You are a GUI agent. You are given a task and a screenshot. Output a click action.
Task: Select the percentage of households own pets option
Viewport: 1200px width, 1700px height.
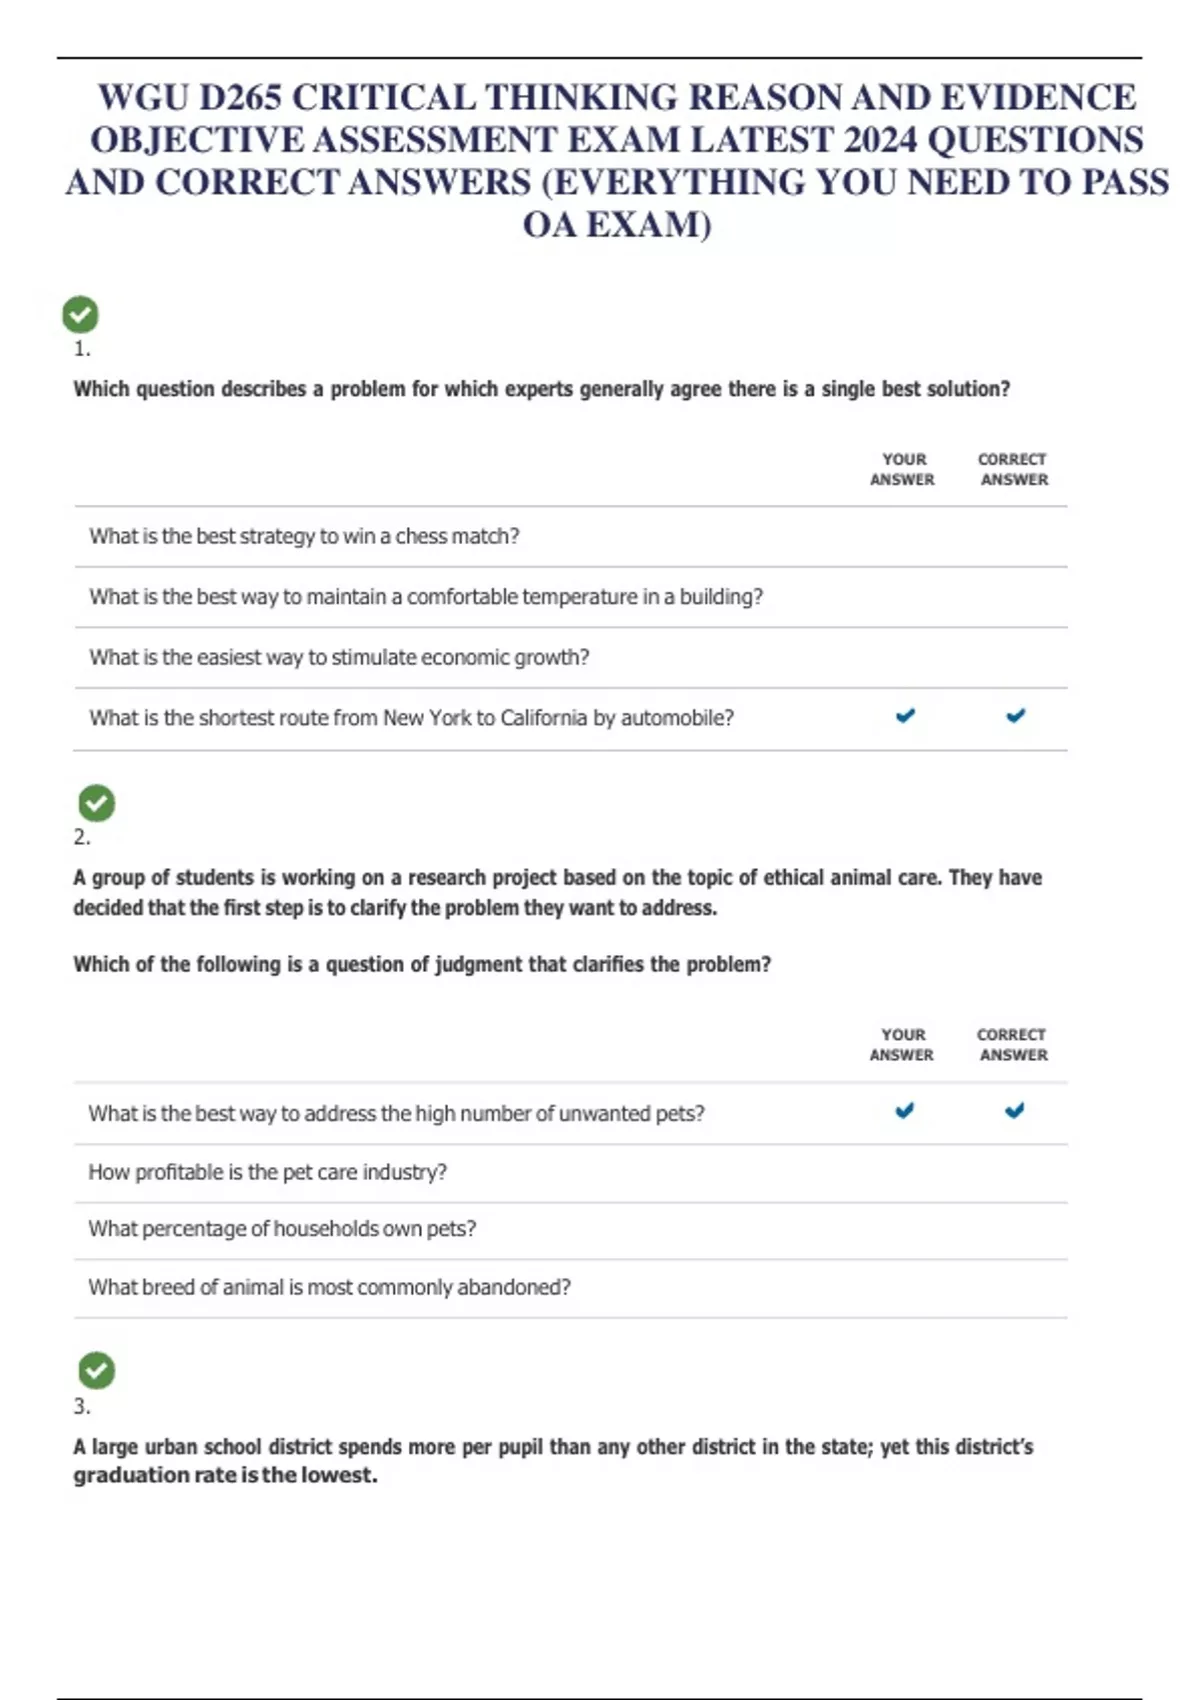click(x=282, y=1229)
